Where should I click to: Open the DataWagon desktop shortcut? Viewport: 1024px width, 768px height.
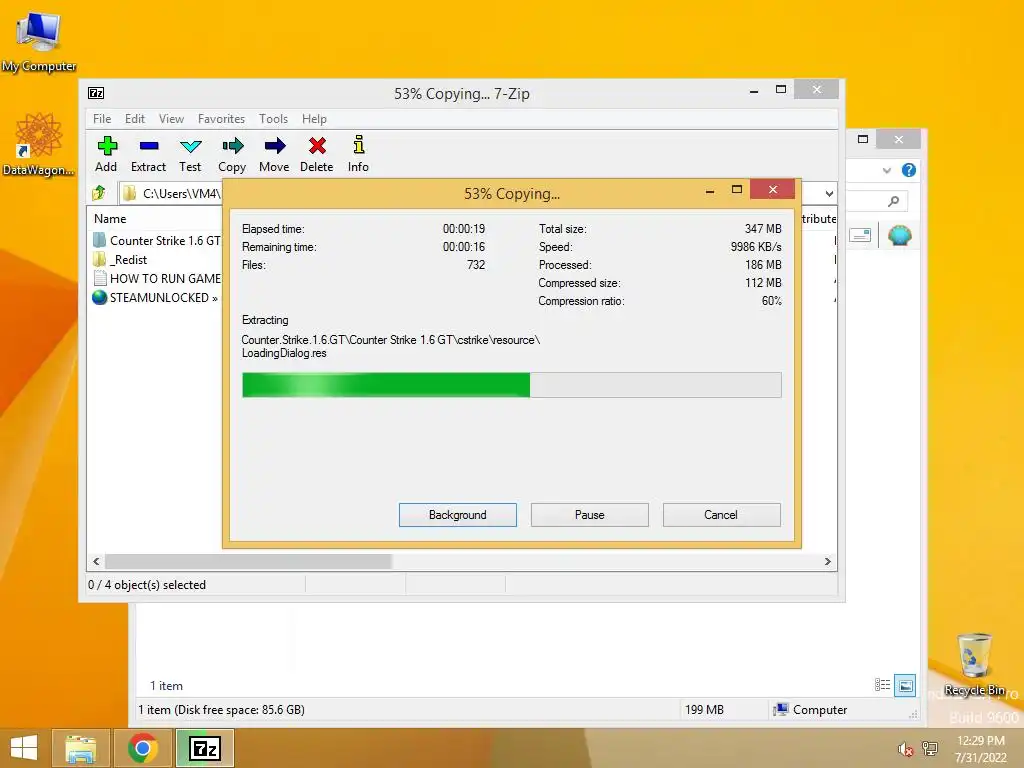click(39, 144)
